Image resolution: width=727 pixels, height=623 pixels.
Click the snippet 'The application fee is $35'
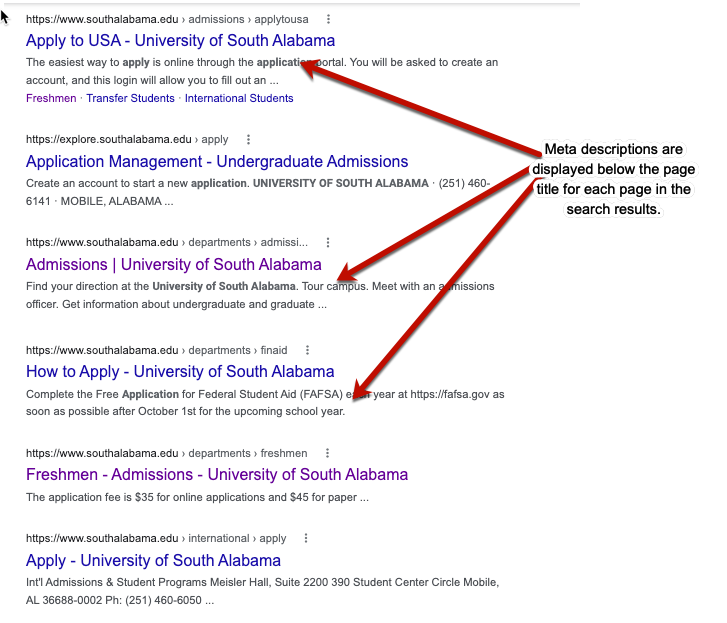pos(198,497)
